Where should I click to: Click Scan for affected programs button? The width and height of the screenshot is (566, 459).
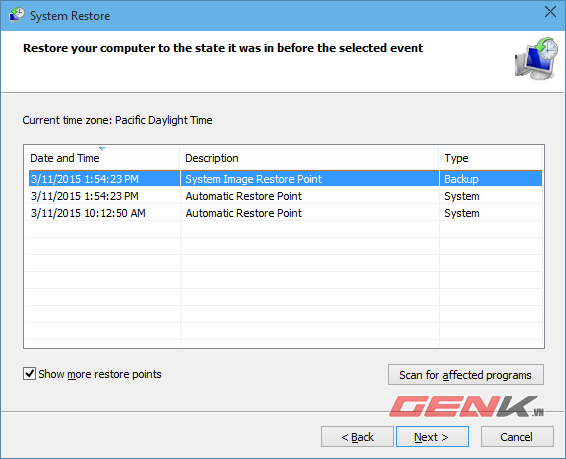[x=466, y=375]
